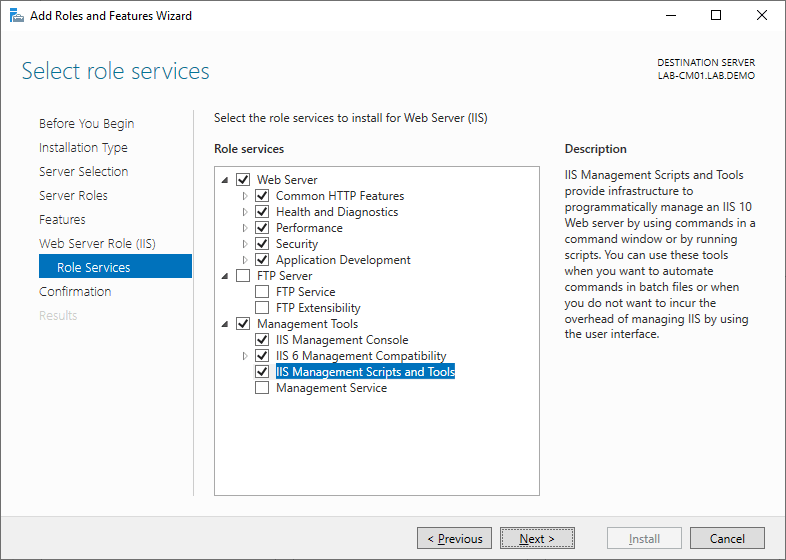
Task: Go to Server Roles step
Action: (73, 196)
